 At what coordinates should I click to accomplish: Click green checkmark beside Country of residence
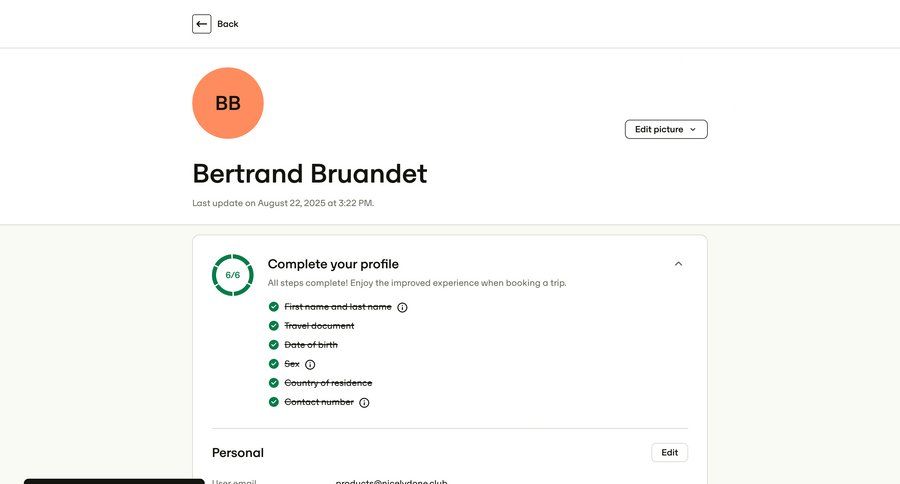coord(274,383)
